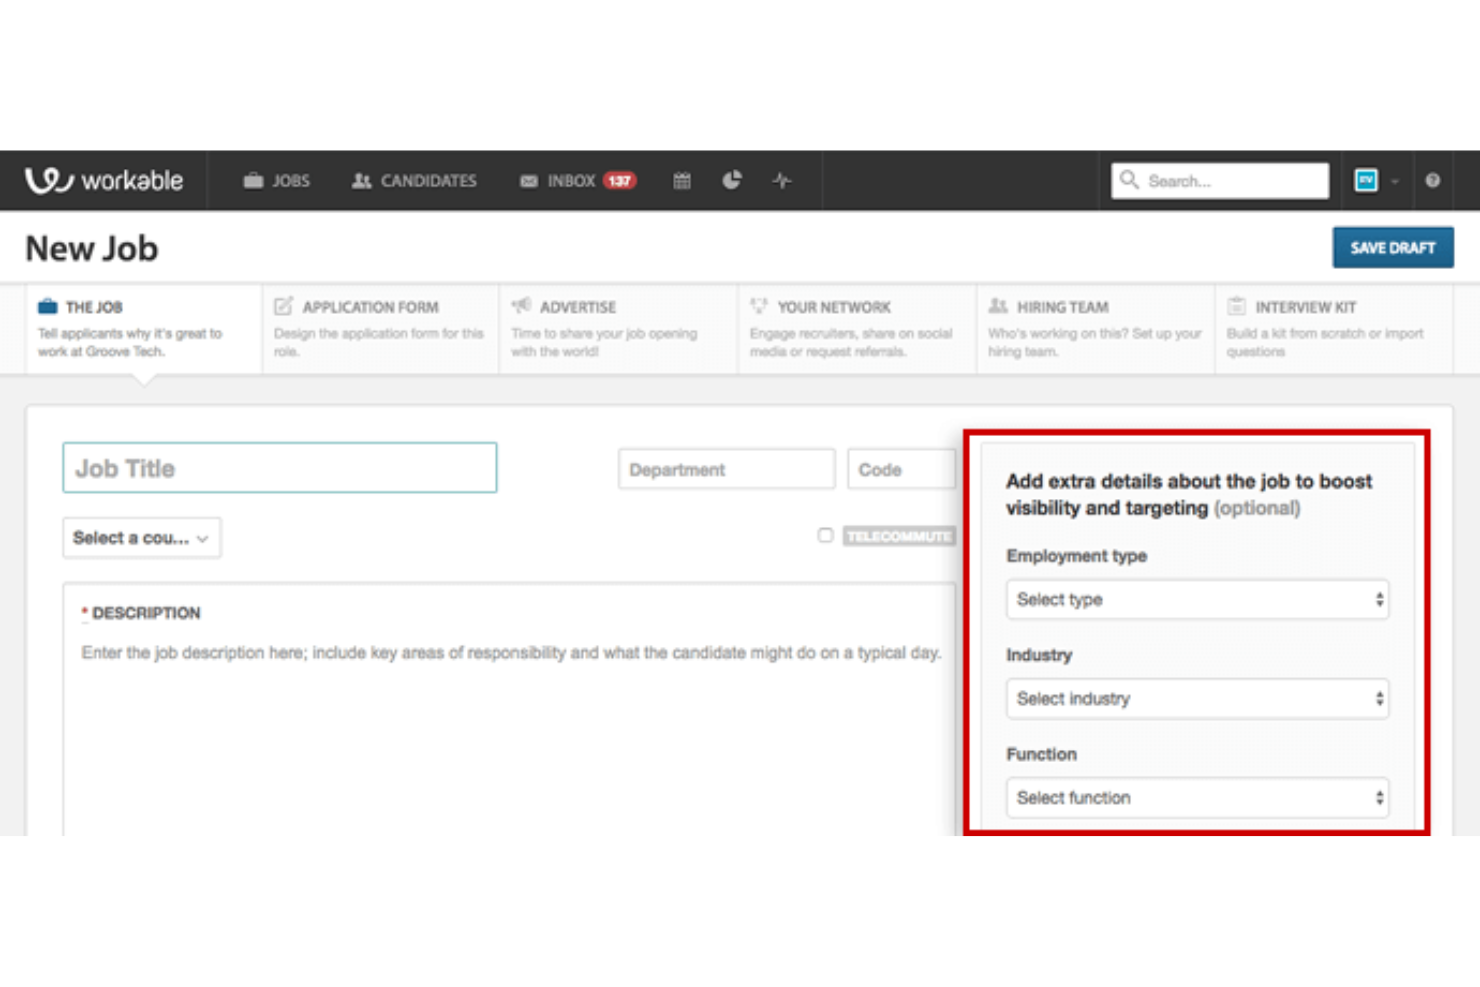Enable the Telecommute checkbox

825,535
